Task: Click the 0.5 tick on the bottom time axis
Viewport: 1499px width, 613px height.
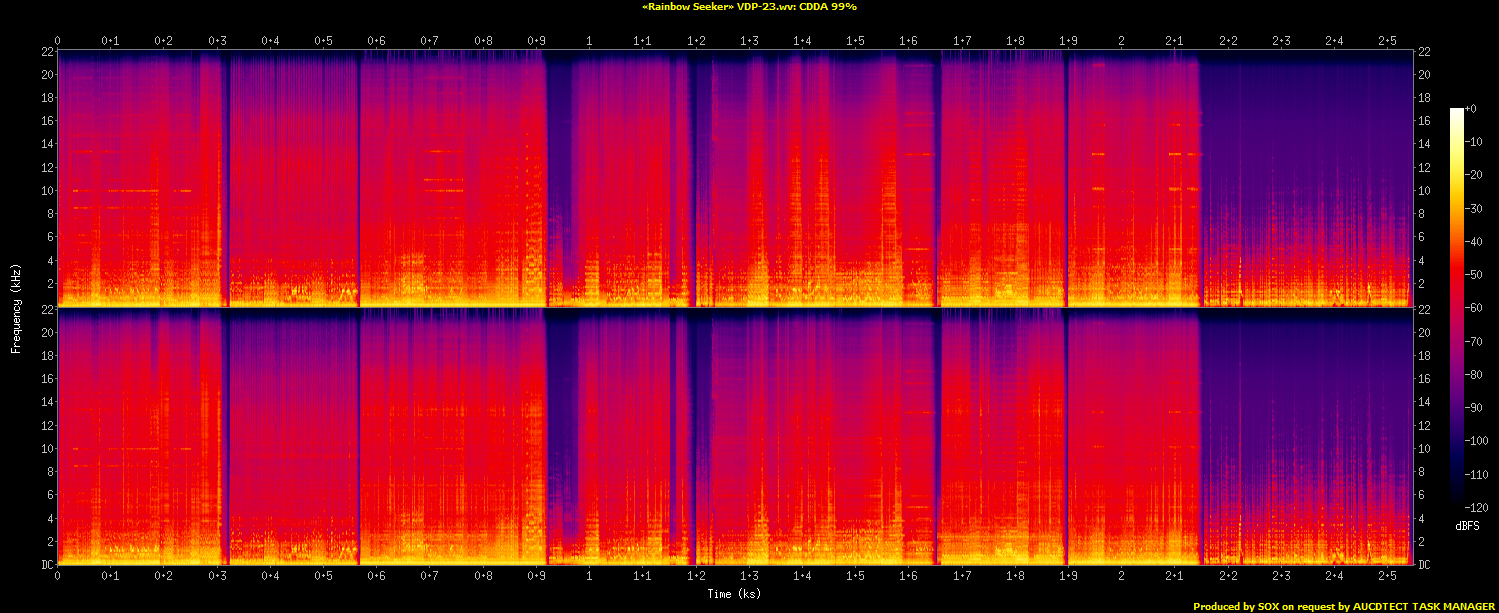Action: click(x=323, y=576)
